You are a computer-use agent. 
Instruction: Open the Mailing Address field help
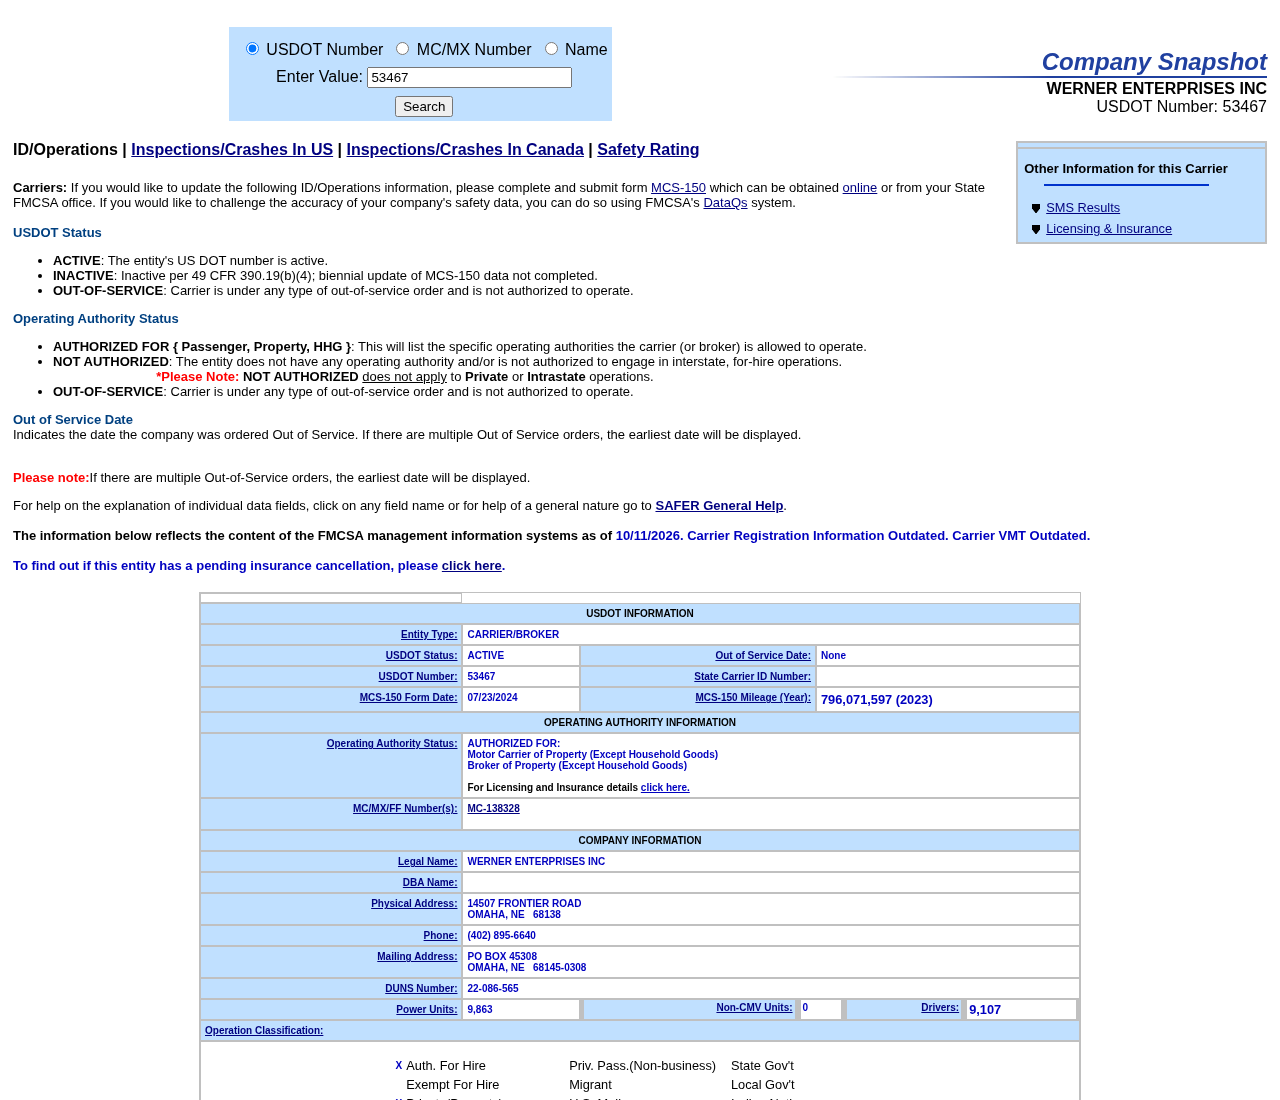(417, 957)
